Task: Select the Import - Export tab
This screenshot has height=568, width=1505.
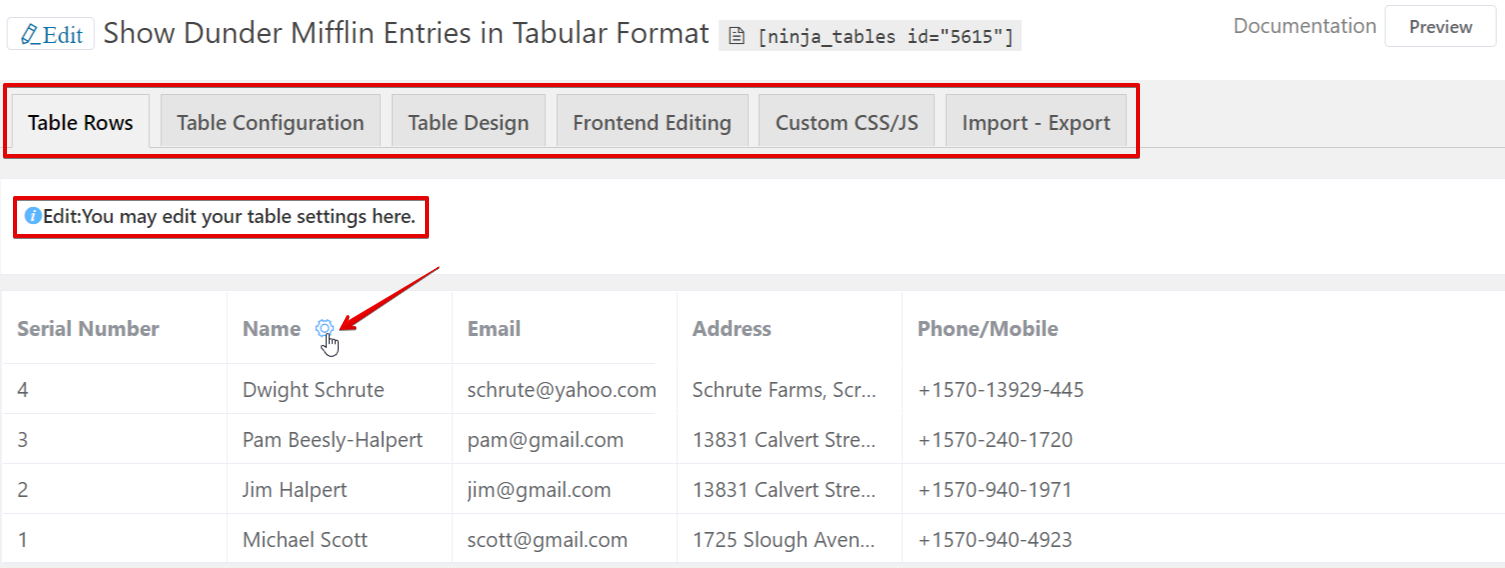Action: click(1036, 123)
